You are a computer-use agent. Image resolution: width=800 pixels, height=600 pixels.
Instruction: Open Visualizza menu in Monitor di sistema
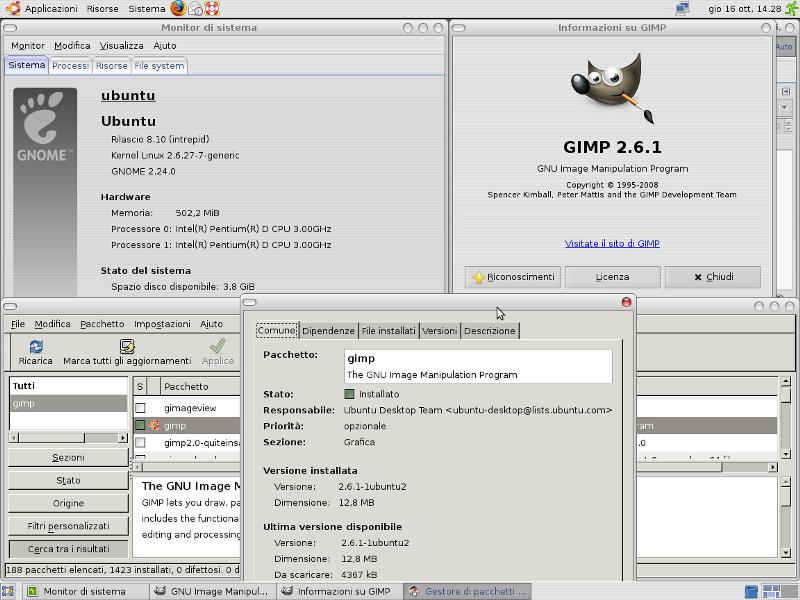pyautogui.click(x=121, y=46)
